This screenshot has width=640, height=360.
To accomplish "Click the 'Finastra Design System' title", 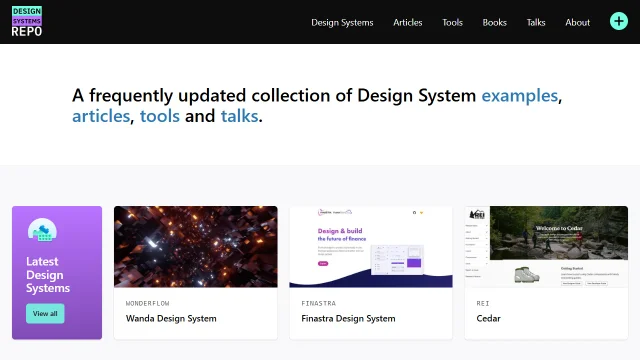I will 348,318.
